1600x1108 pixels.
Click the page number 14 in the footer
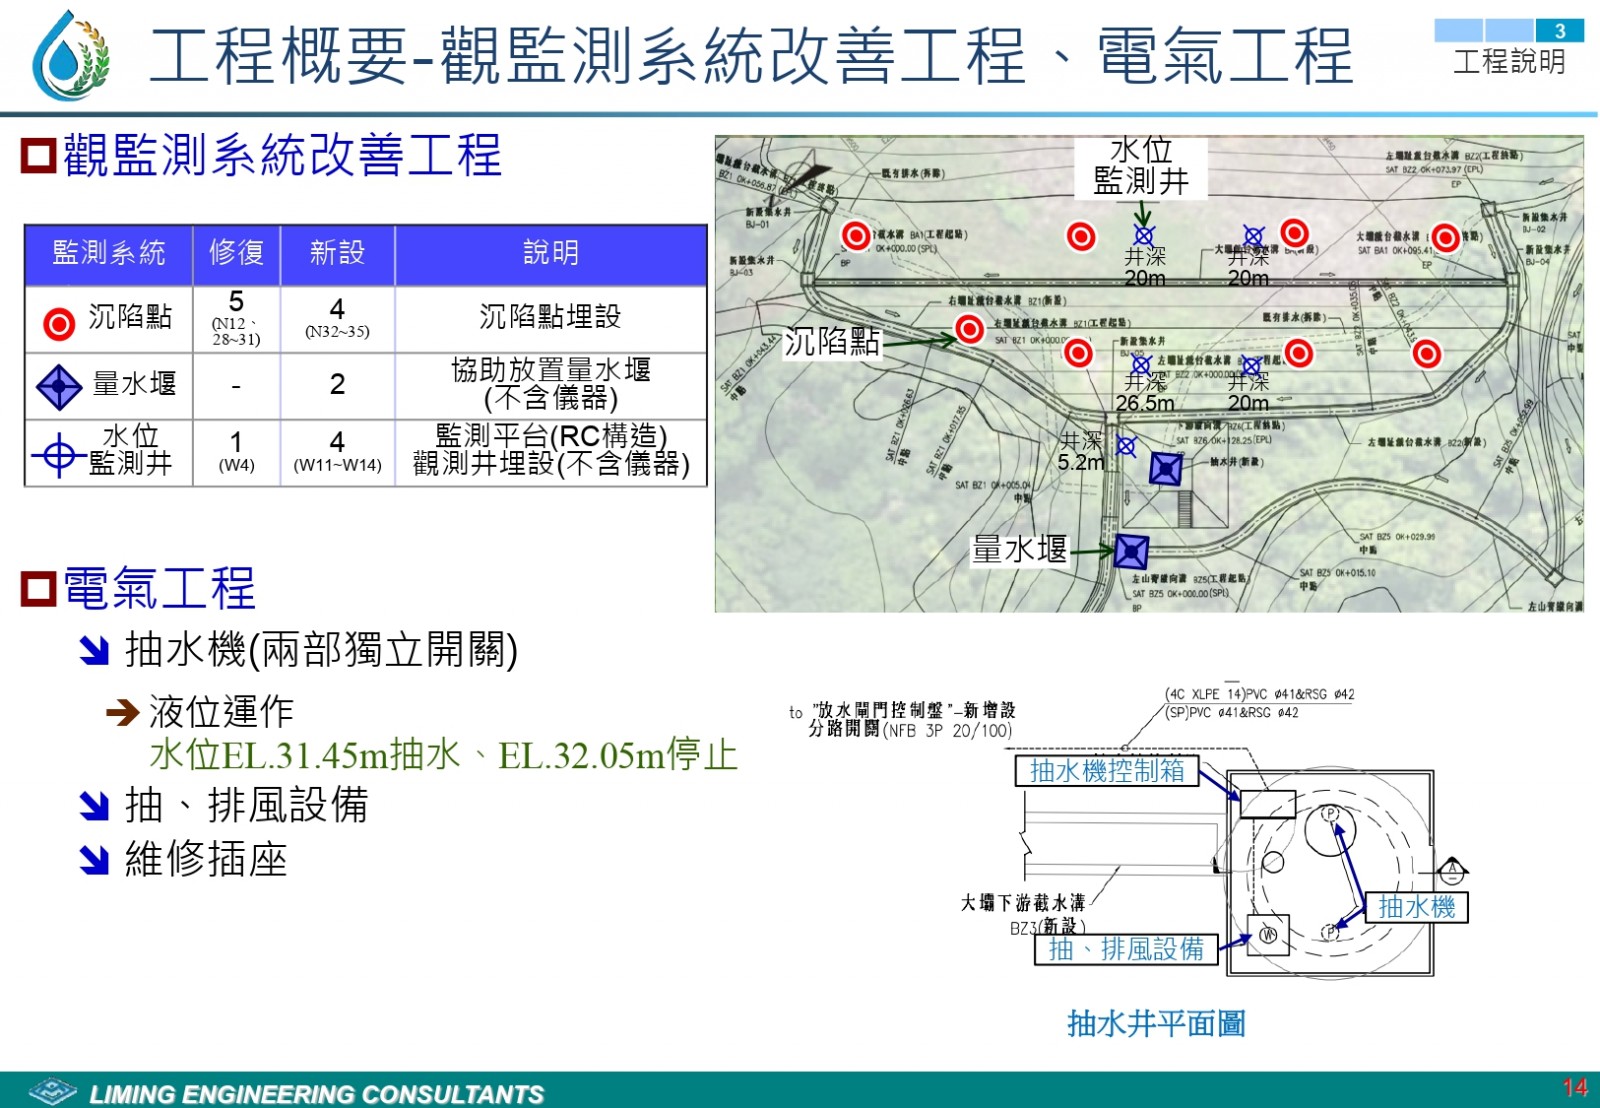pos(1575,1088)
